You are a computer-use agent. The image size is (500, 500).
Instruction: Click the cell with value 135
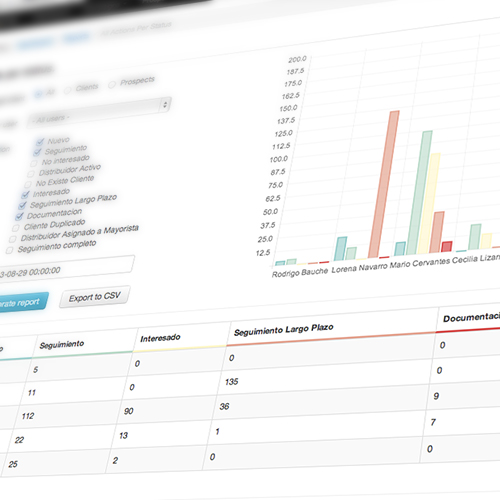231,382
